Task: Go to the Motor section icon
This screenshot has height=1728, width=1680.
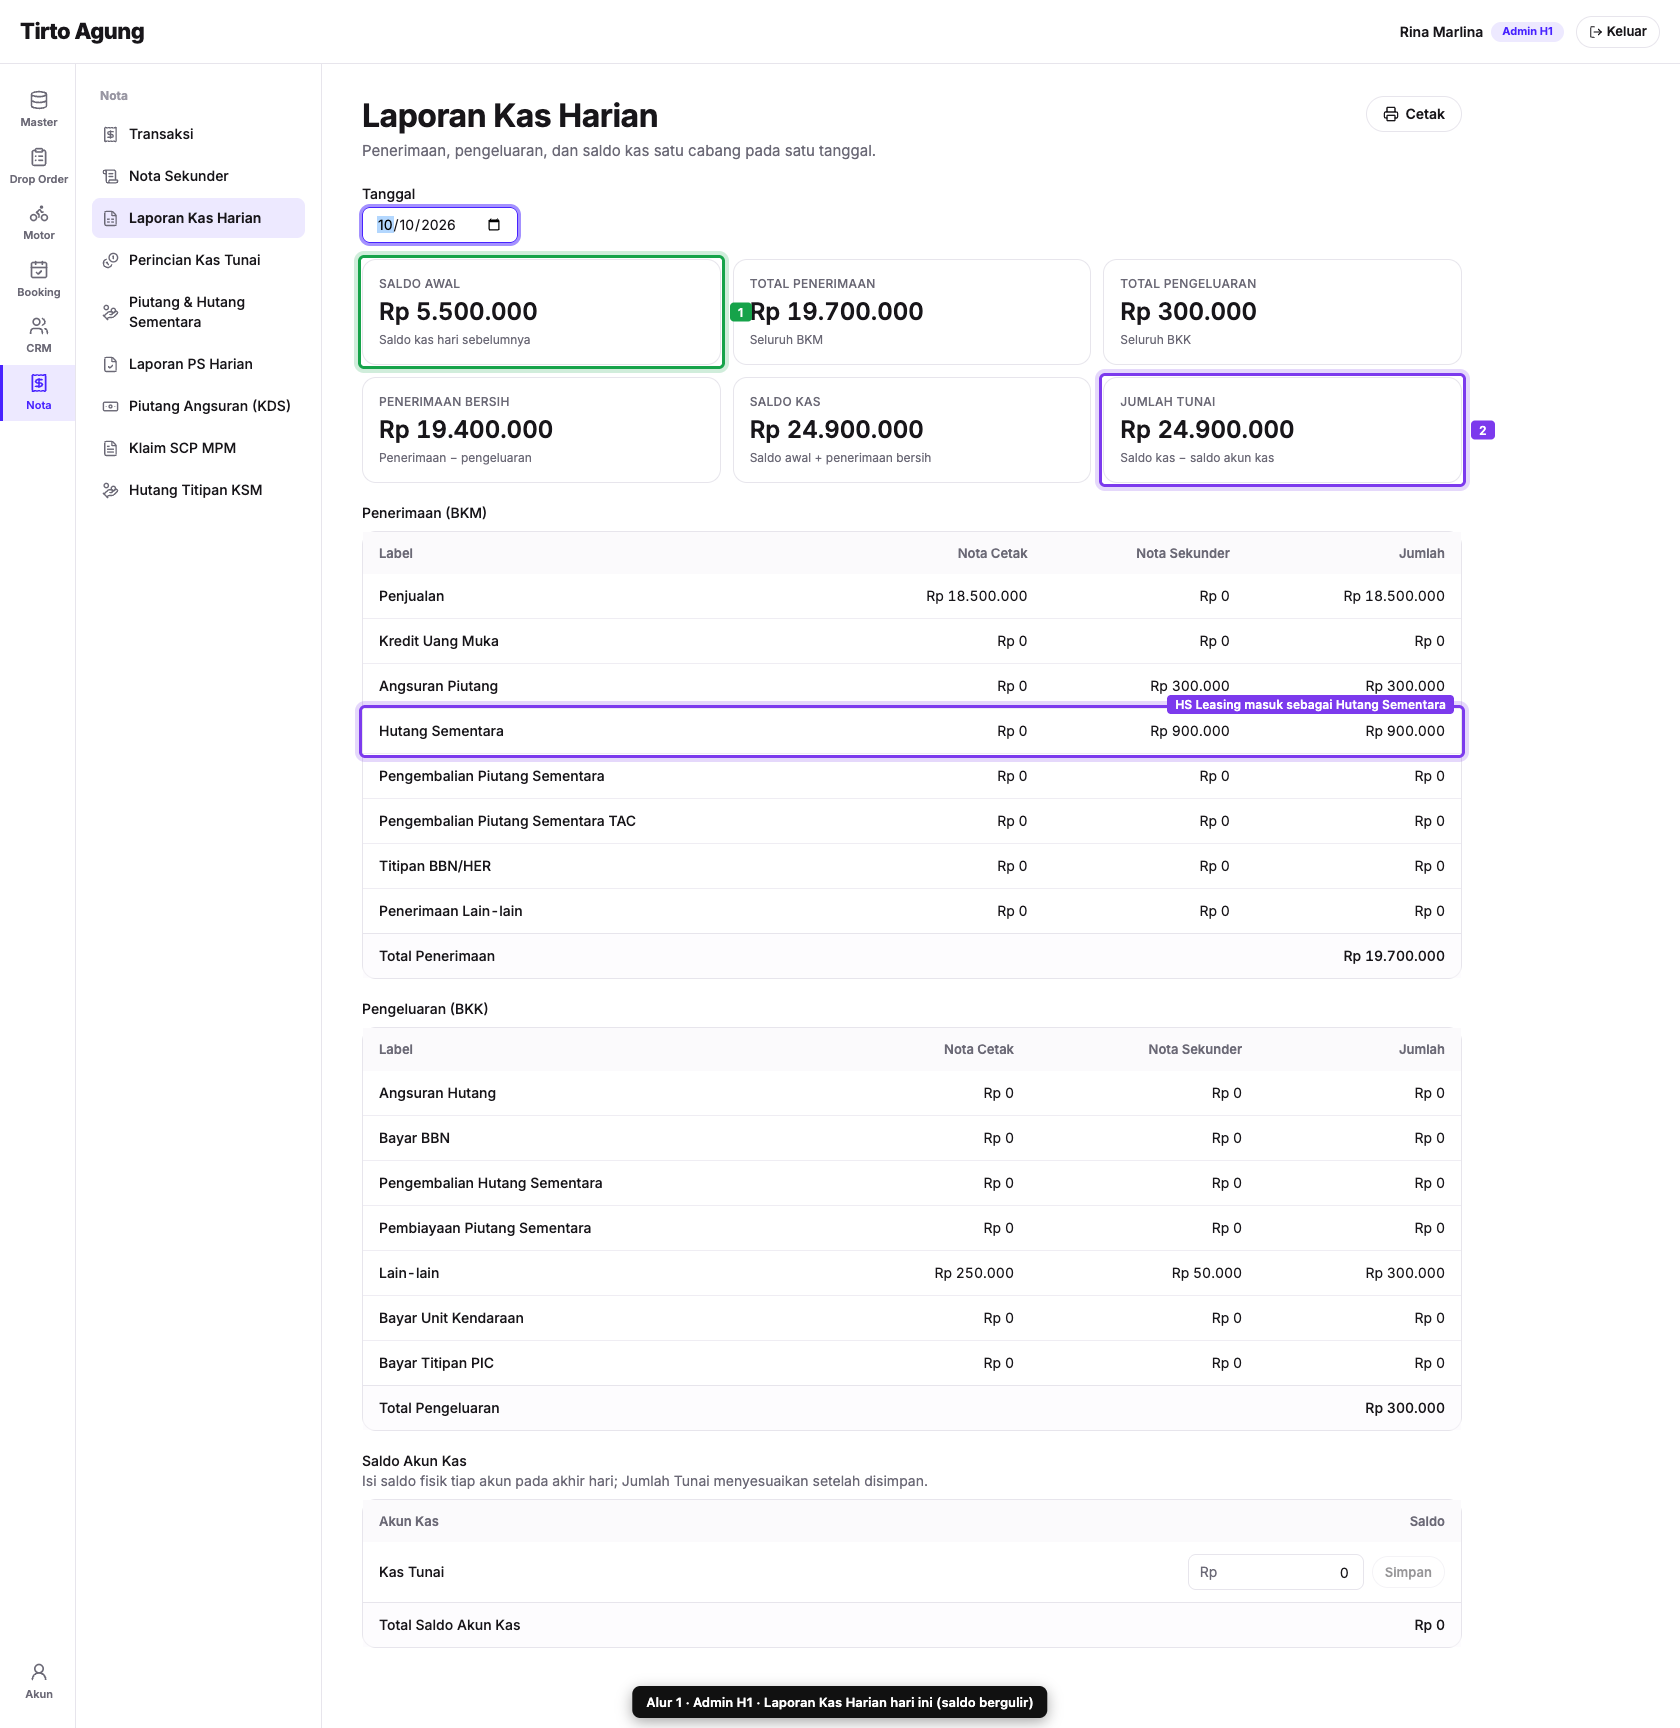Action: 39,214
